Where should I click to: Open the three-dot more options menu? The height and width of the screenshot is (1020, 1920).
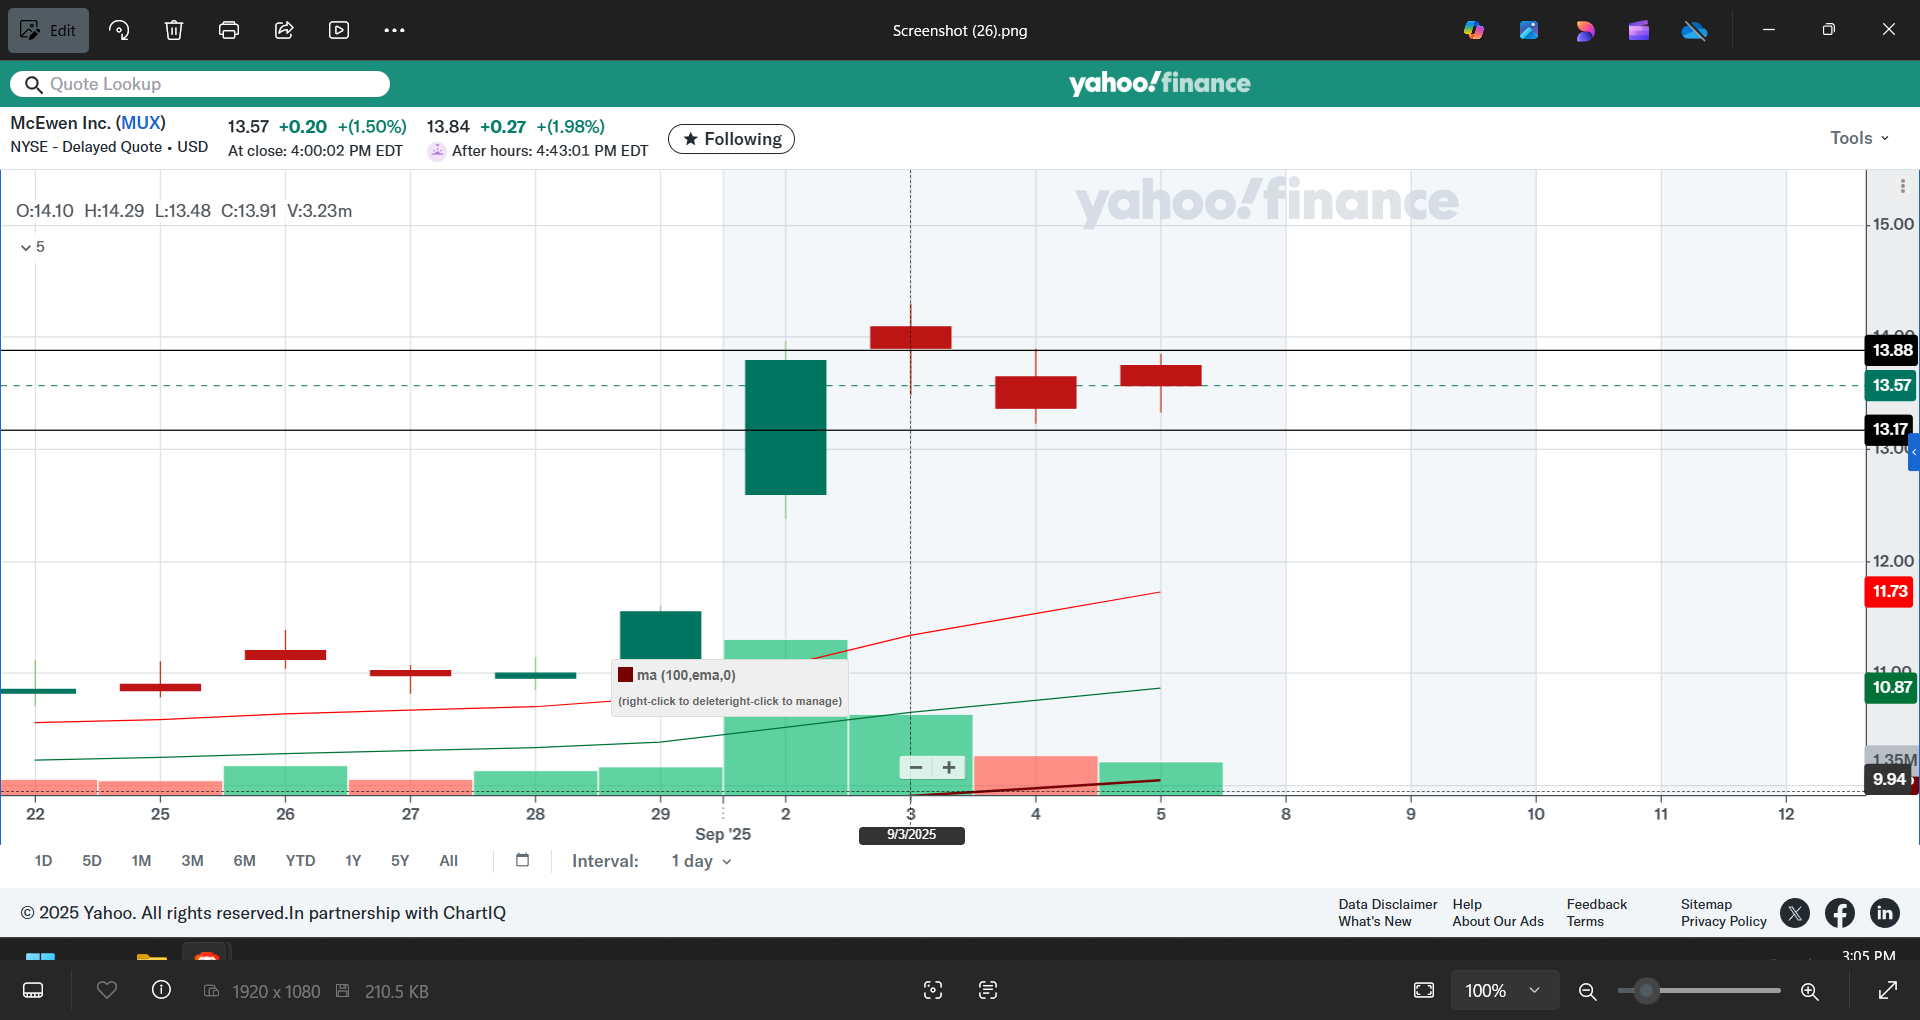click(x=394, y=30)
